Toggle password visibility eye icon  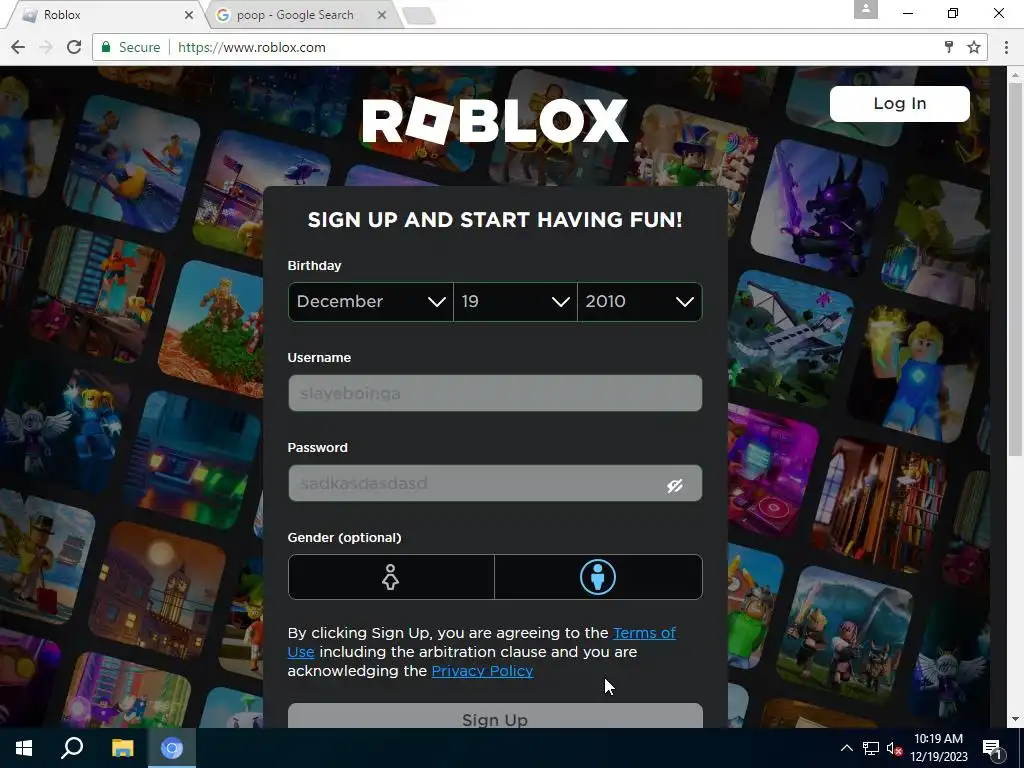[x=675, y=485]
